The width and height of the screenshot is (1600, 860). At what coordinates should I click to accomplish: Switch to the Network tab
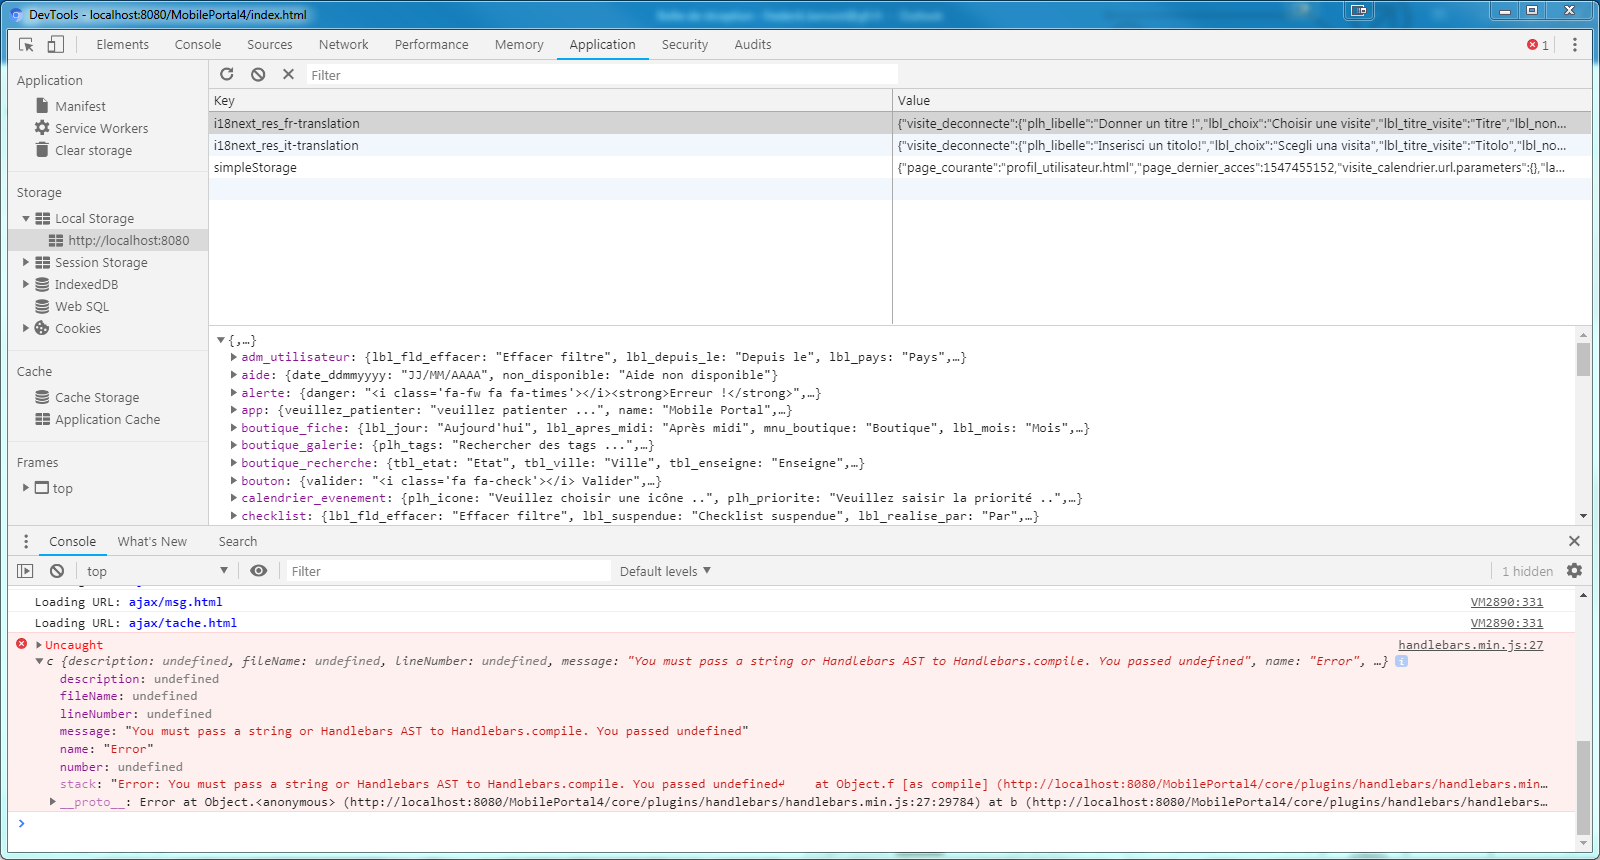pos(343,45)
